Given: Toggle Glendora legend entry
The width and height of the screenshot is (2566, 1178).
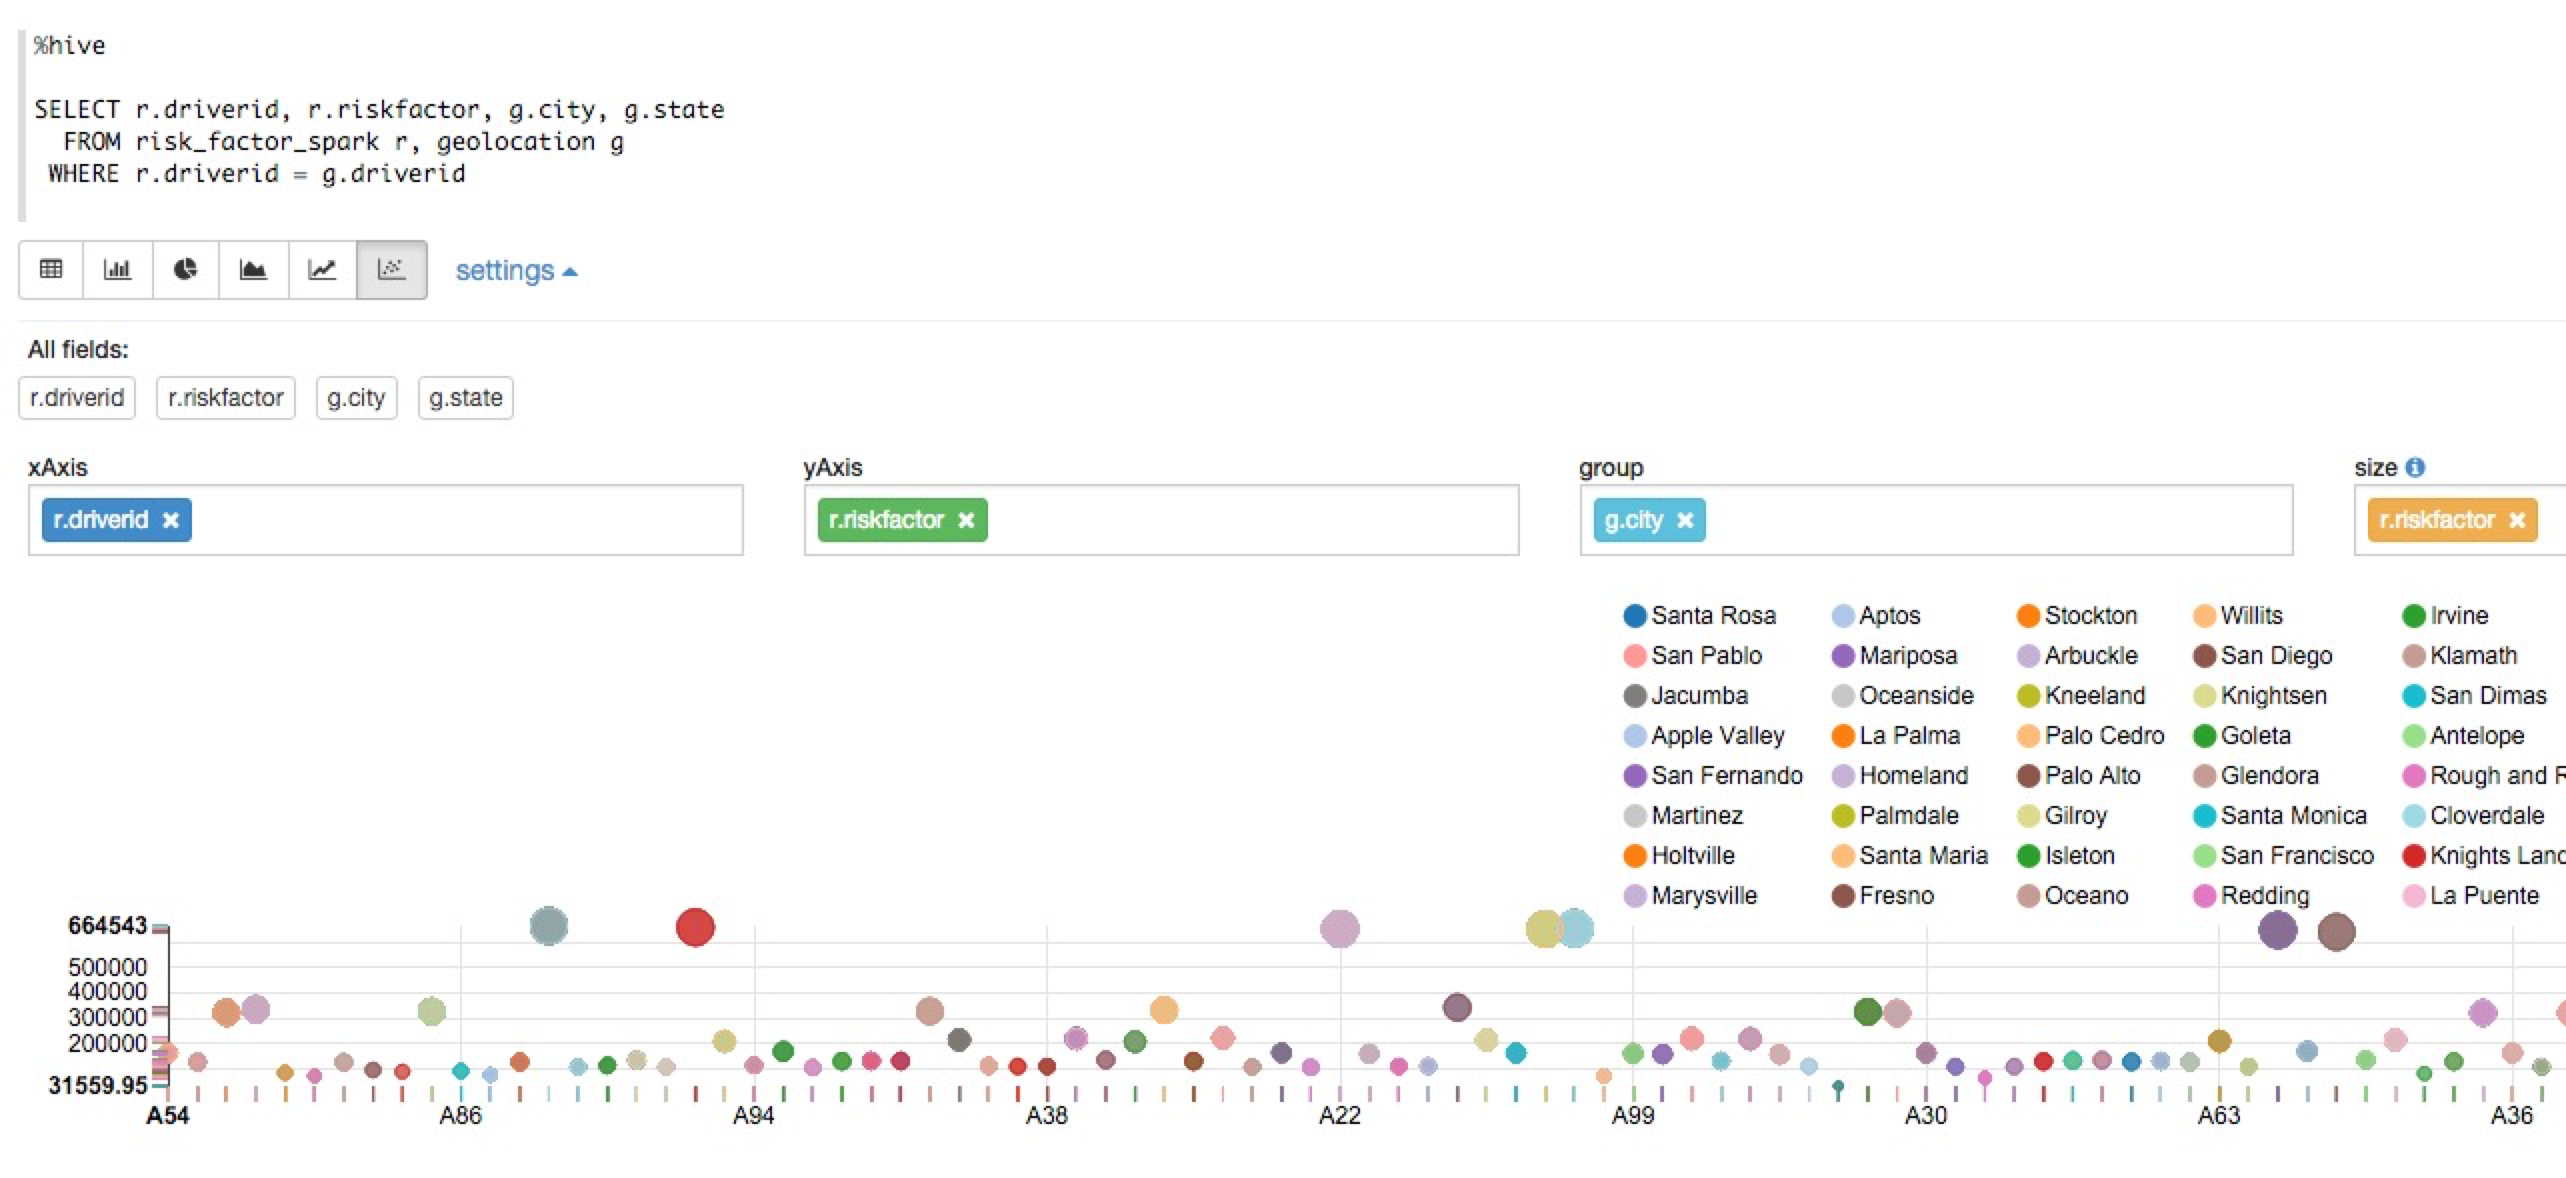Looking at the screenshot, I should click(2257, 775).
